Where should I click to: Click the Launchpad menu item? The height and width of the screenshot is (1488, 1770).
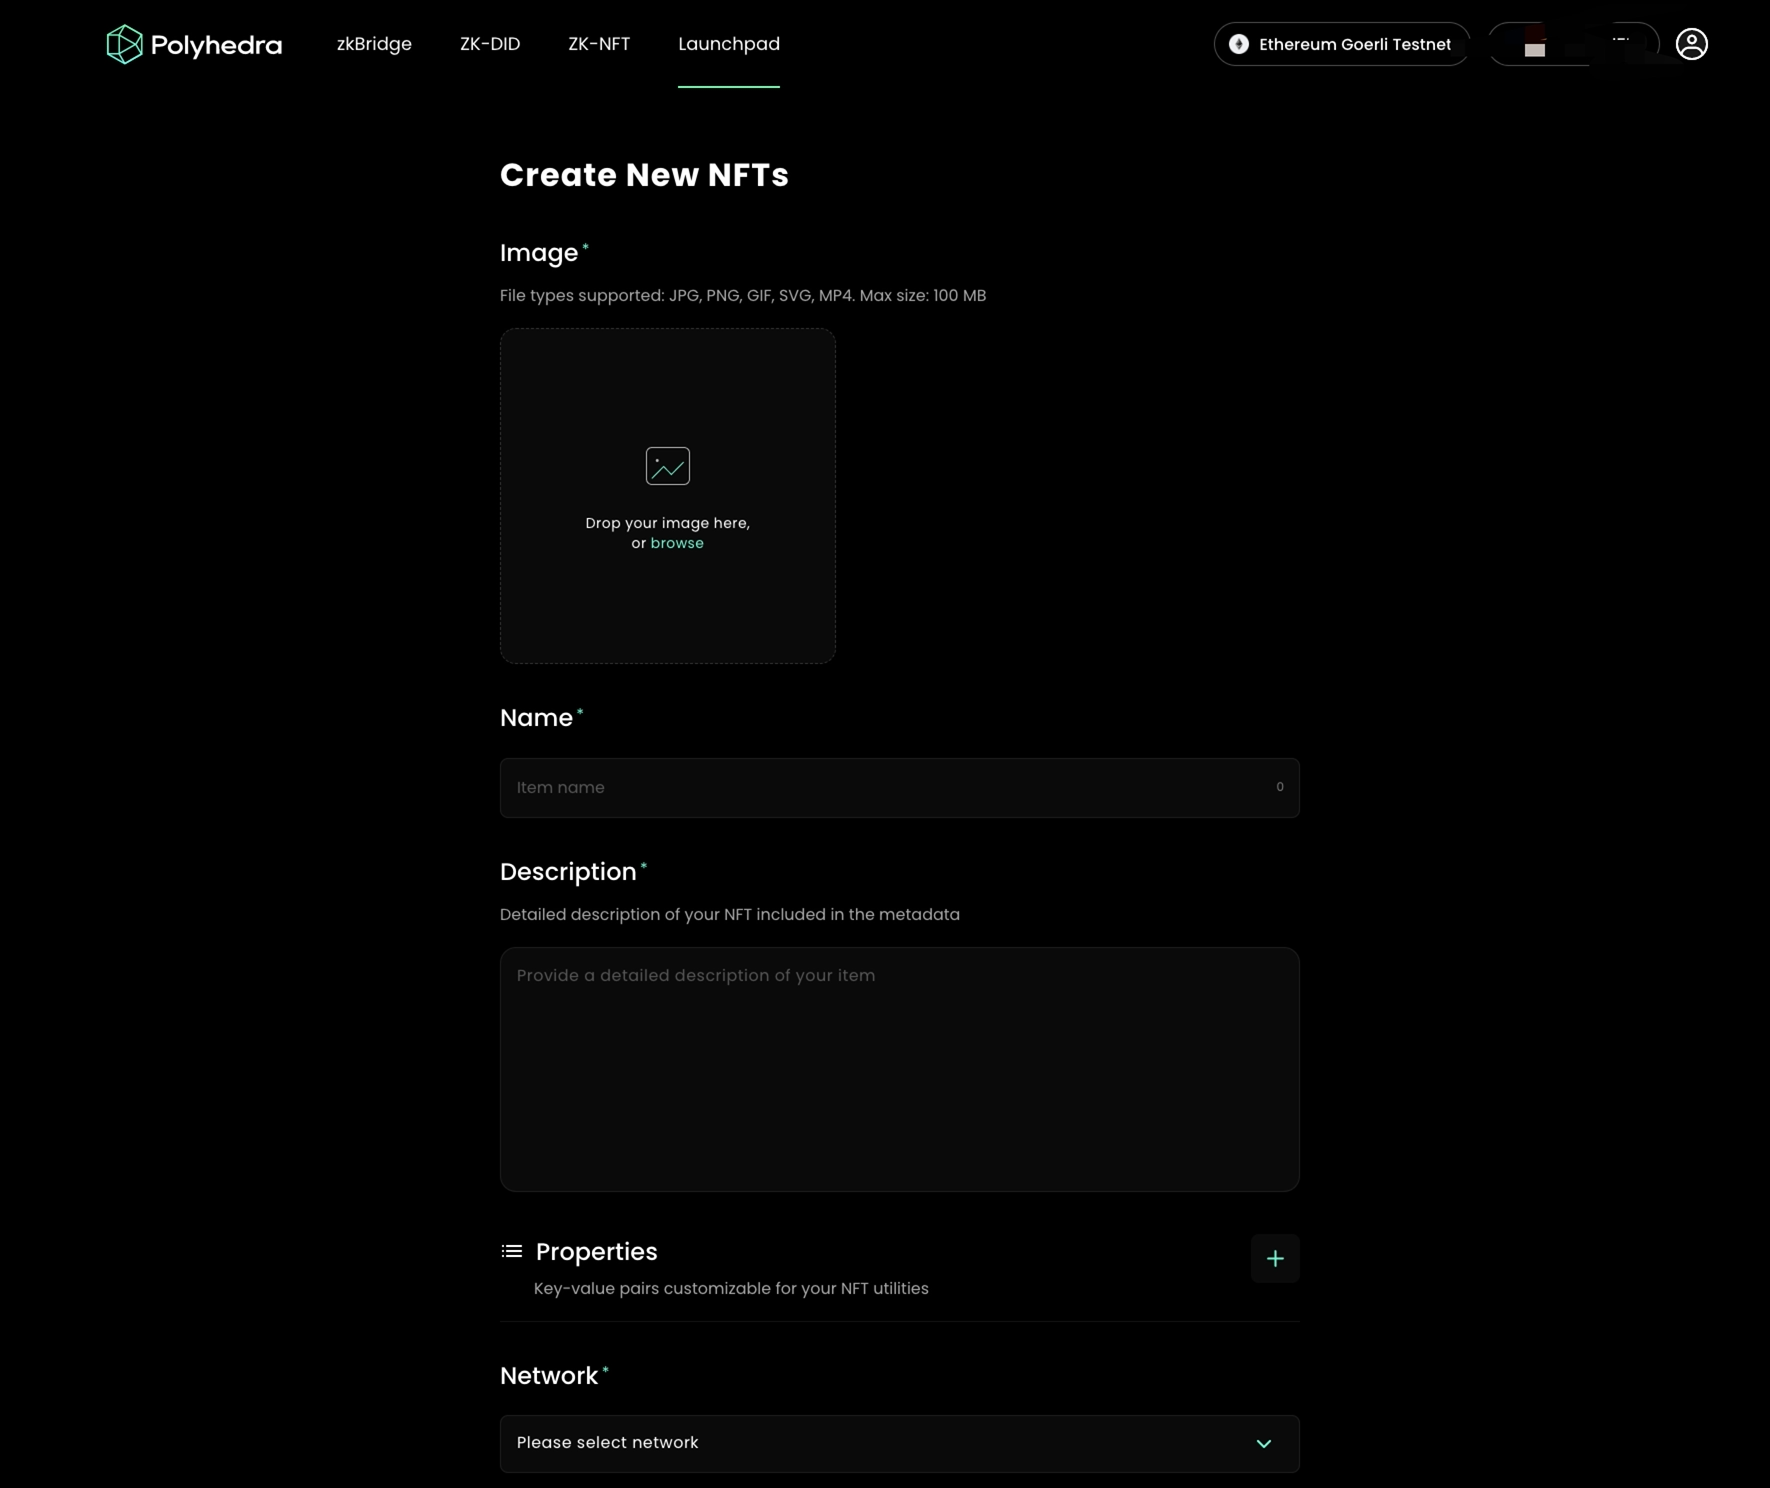coord(728,44)
